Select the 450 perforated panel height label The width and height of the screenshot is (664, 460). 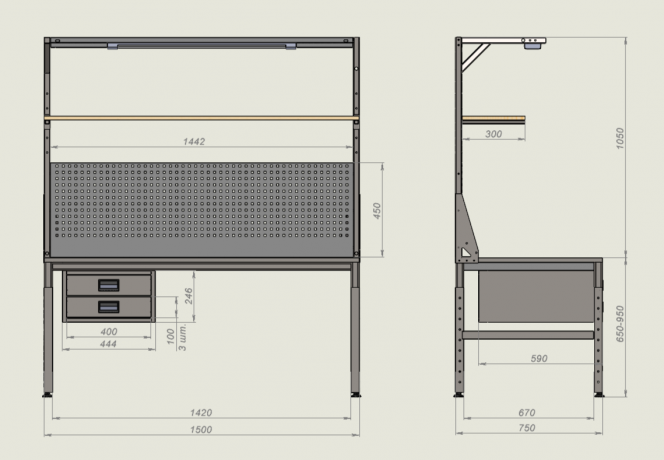click(x=377, y=211)
